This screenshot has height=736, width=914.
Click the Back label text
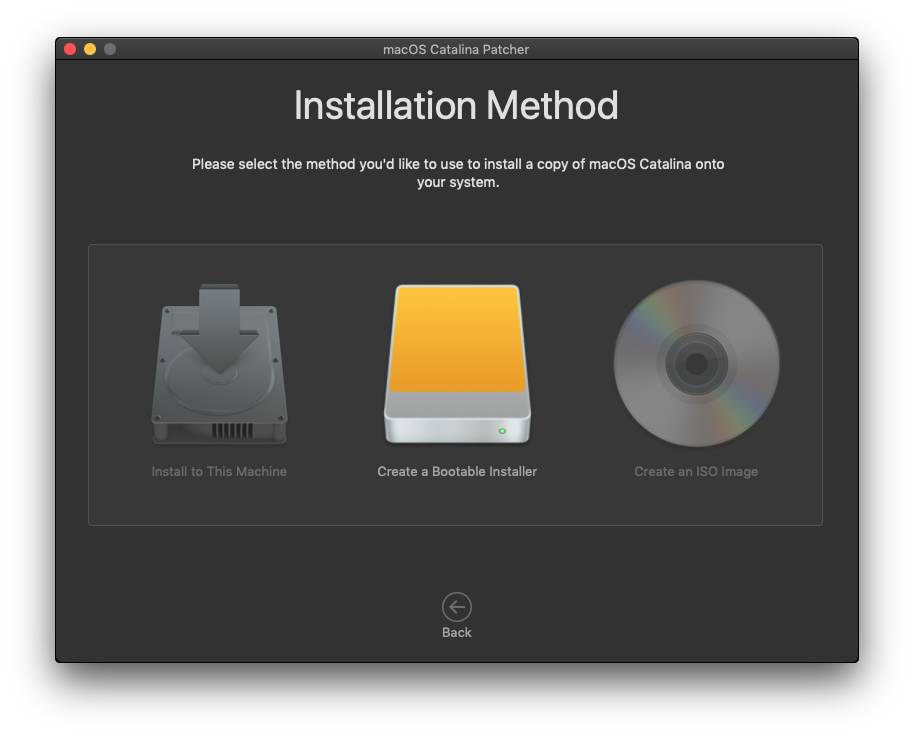[x=456, y=632]
